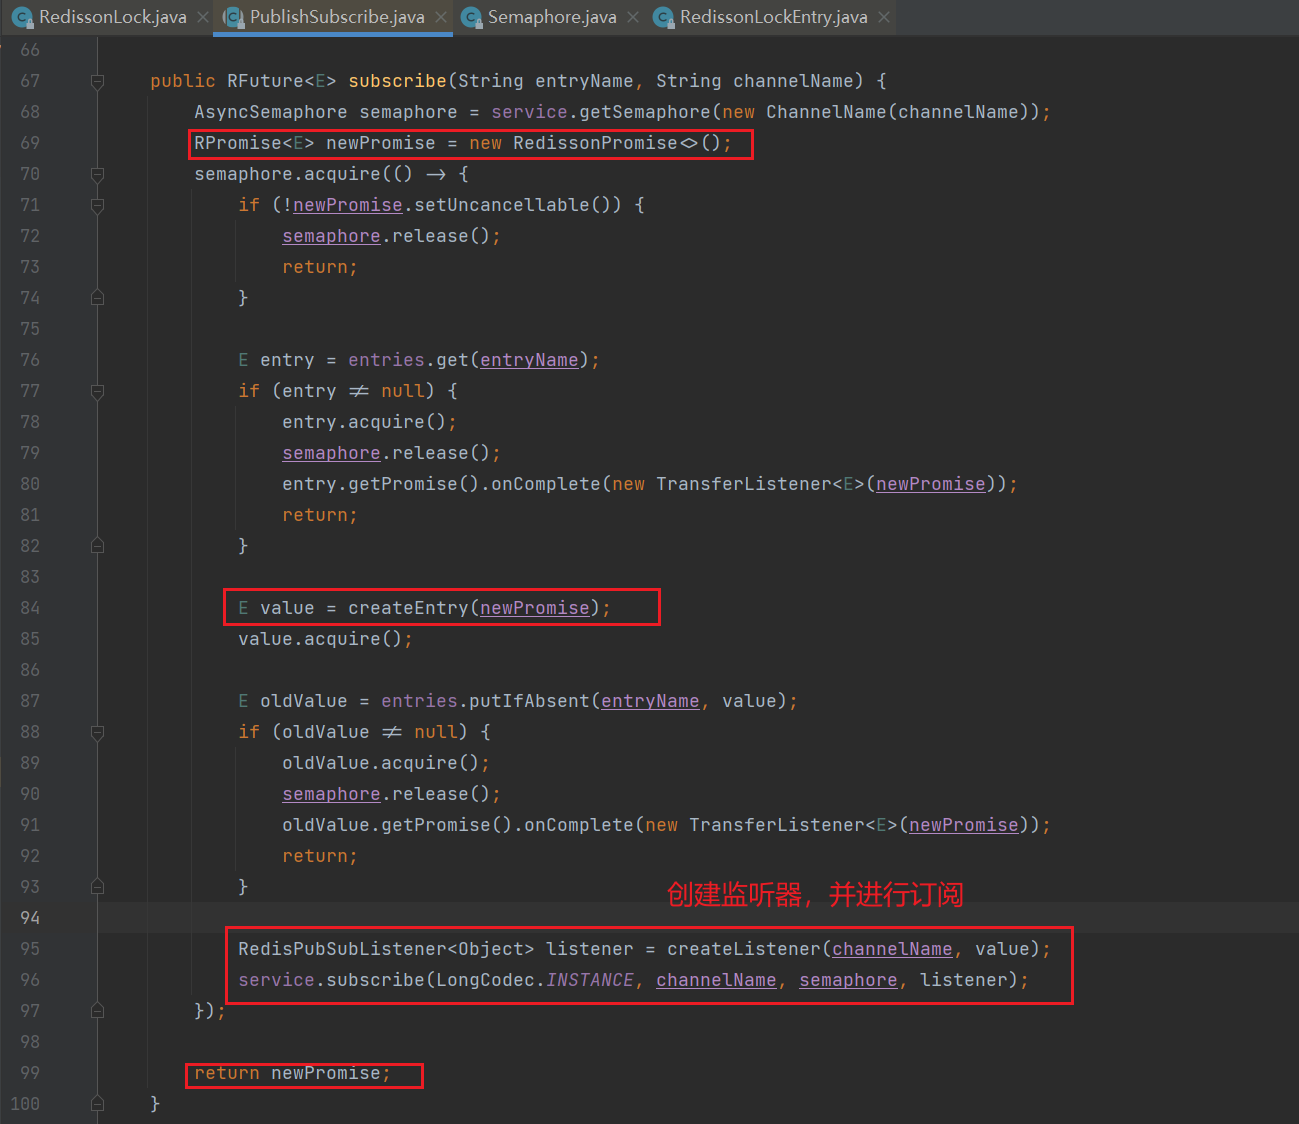The image size is (1299, 1124).
Task: Click the RedissonLock.java class file icon
Action: pos(23,17)
